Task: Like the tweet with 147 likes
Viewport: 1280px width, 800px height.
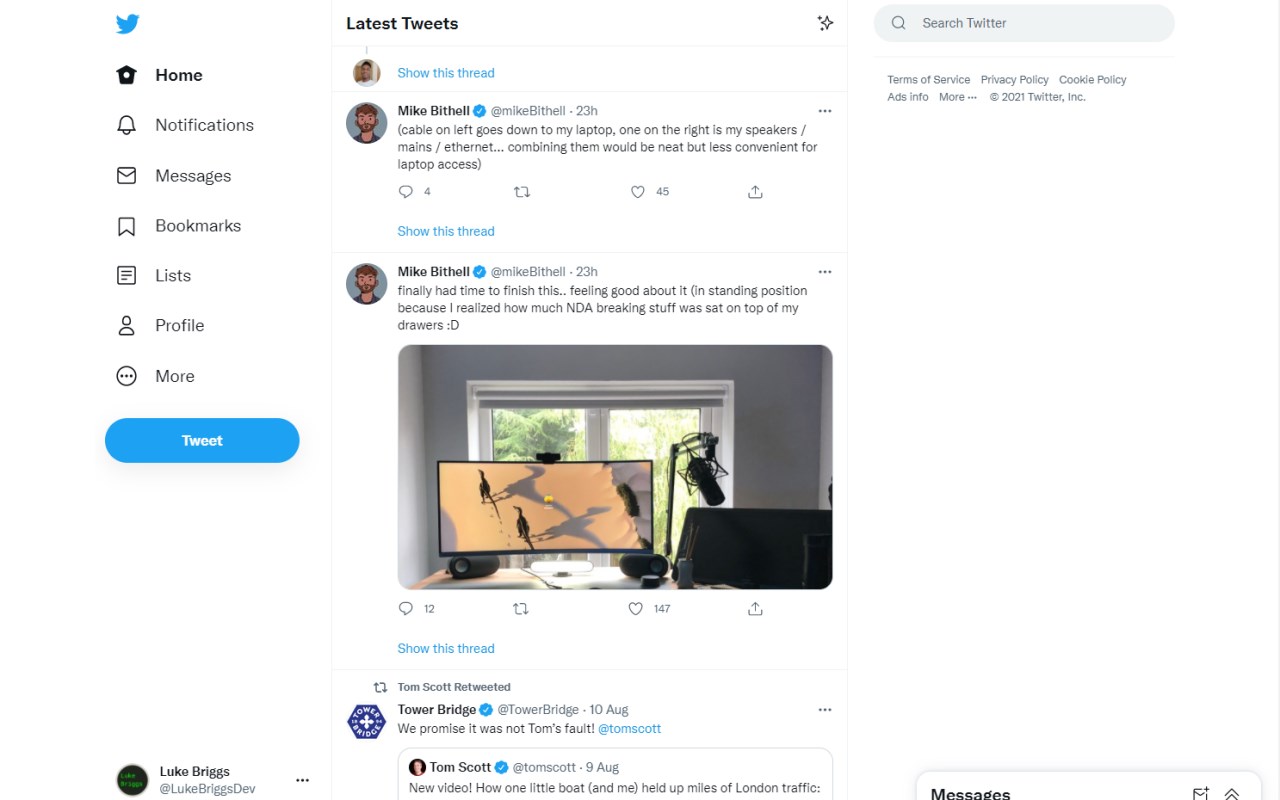Action: pos(636,608)
